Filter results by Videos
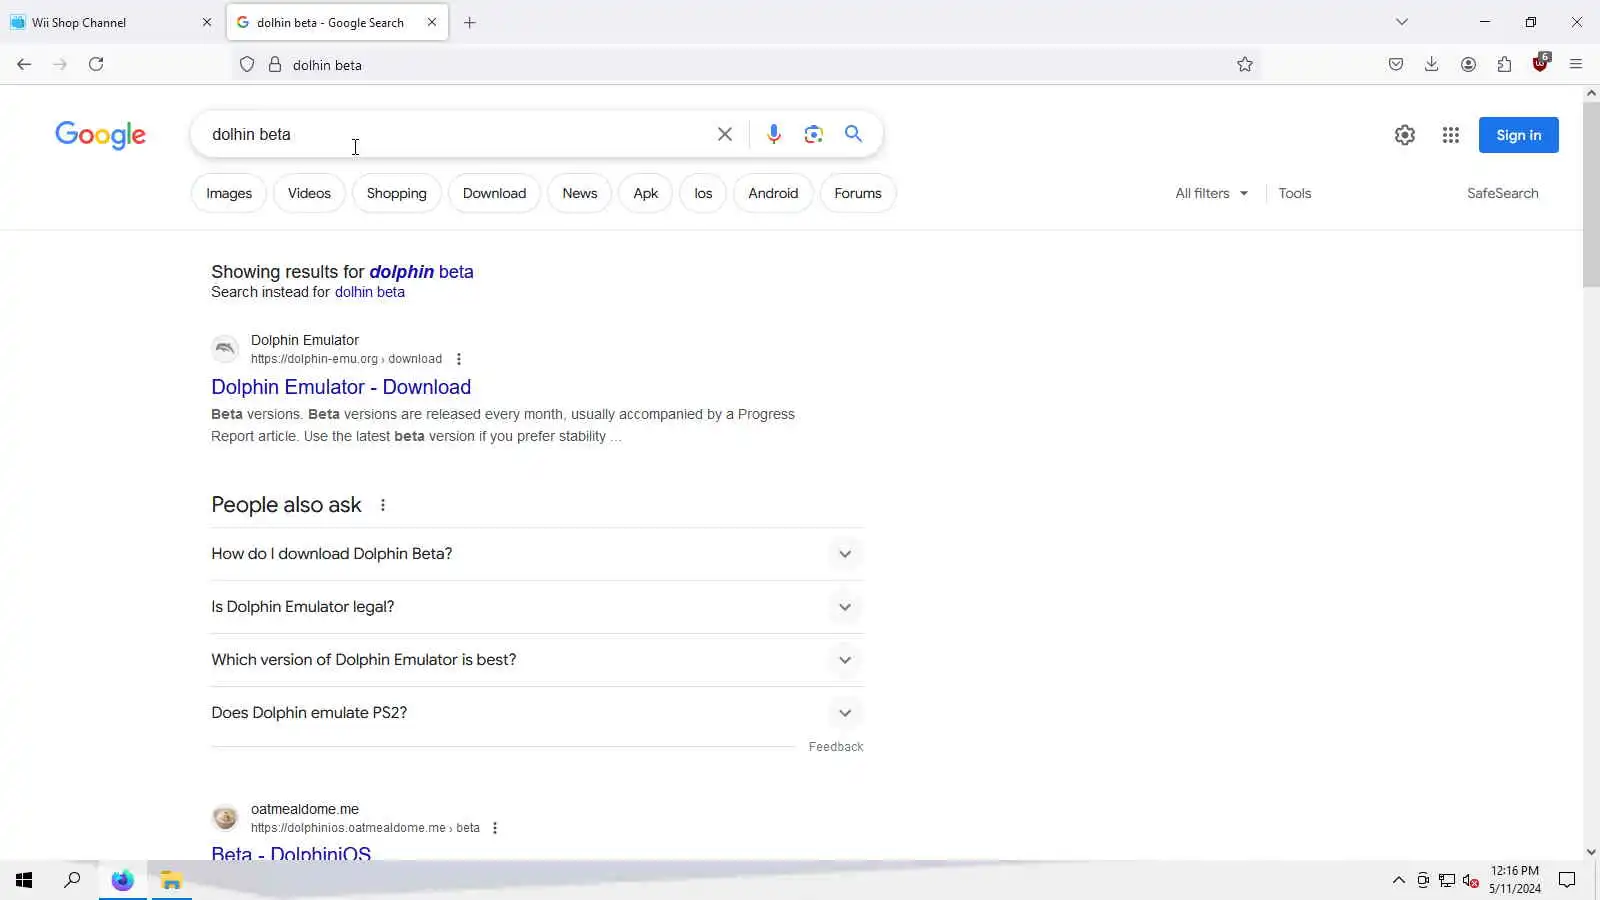1600x900 pixels. pos(309,193)
